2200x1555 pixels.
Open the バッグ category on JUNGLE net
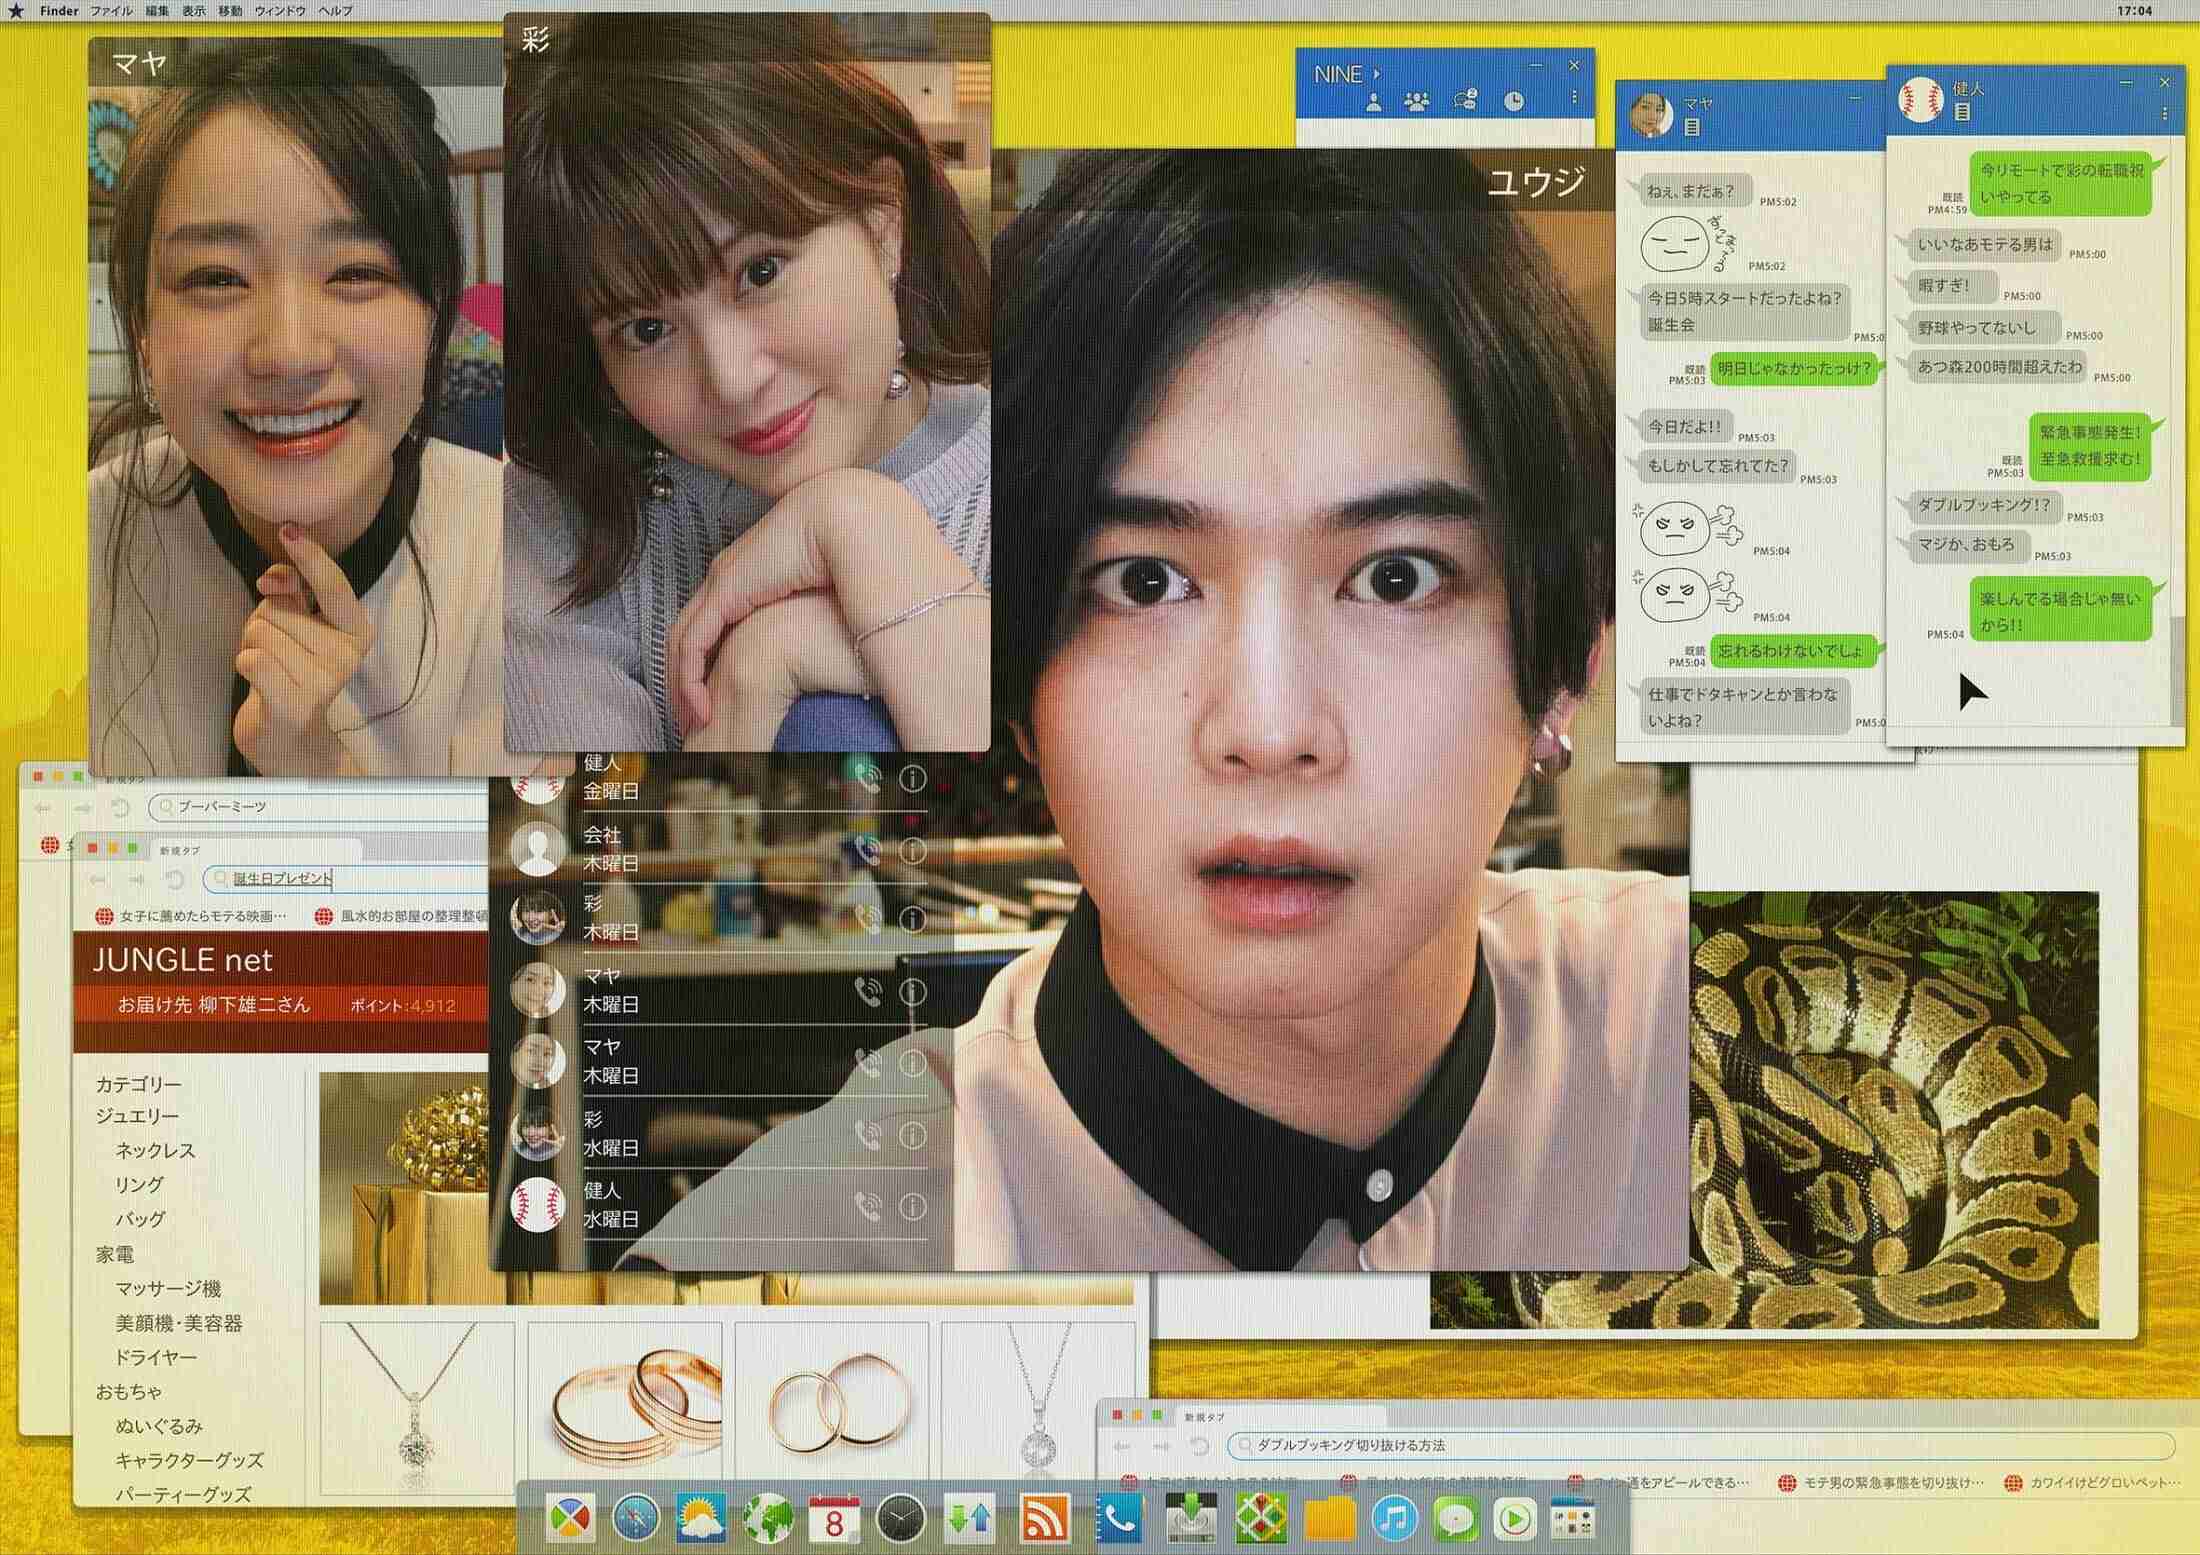click(x=140, y=1219)
